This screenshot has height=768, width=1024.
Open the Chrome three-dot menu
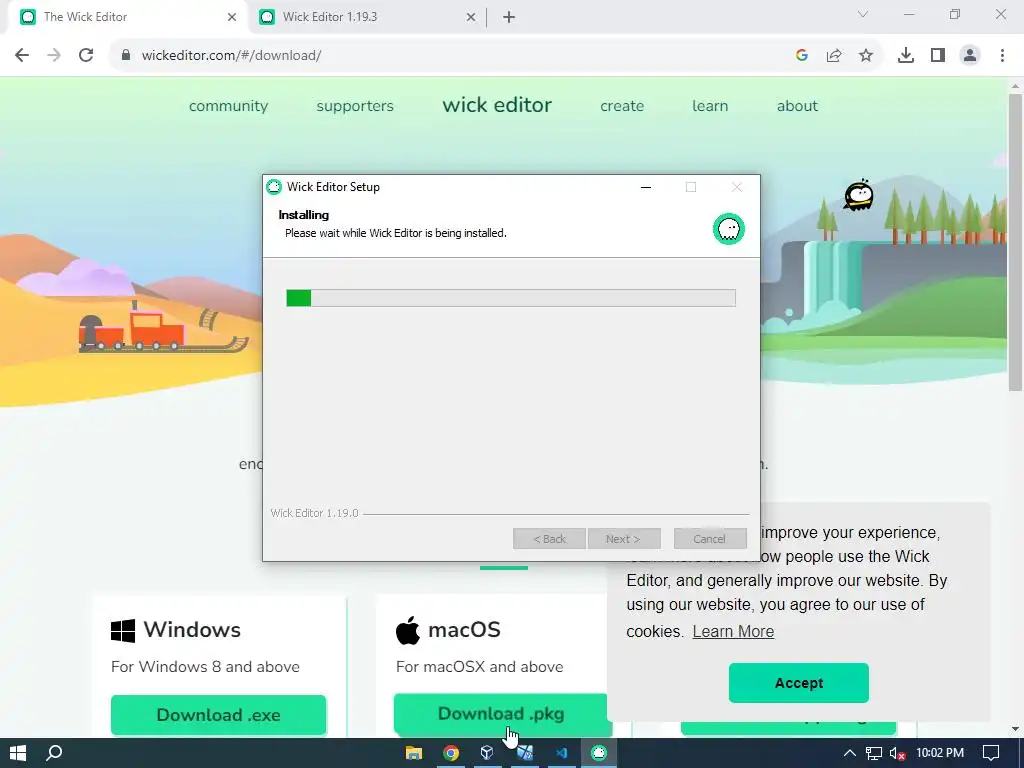pyautogui.click(x=1002, y=56)
